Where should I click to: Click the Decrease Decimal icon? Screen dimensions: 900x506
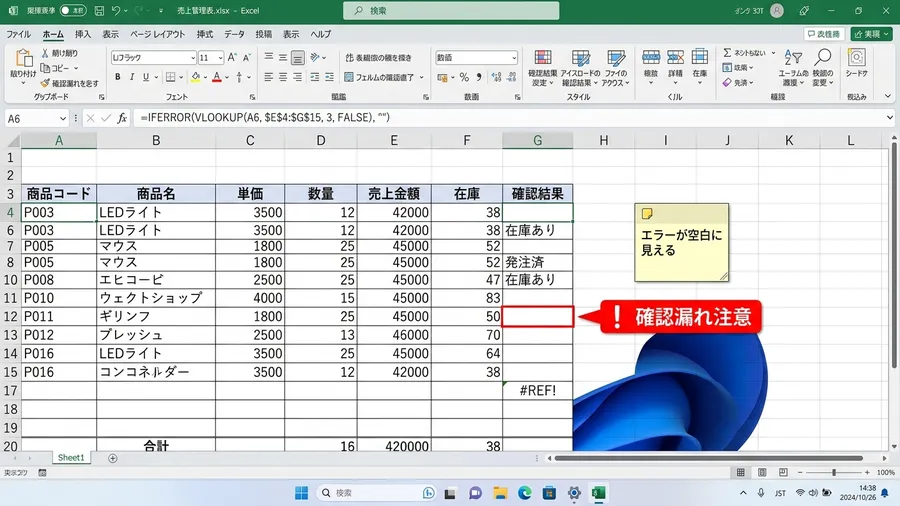(511, 77)
